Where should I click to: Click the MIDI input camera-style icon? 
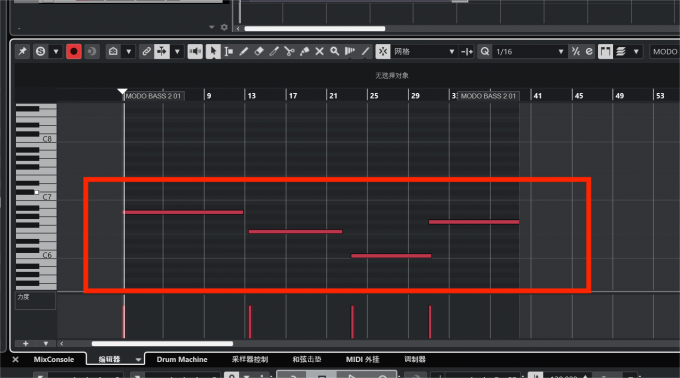tap(113, 52)
